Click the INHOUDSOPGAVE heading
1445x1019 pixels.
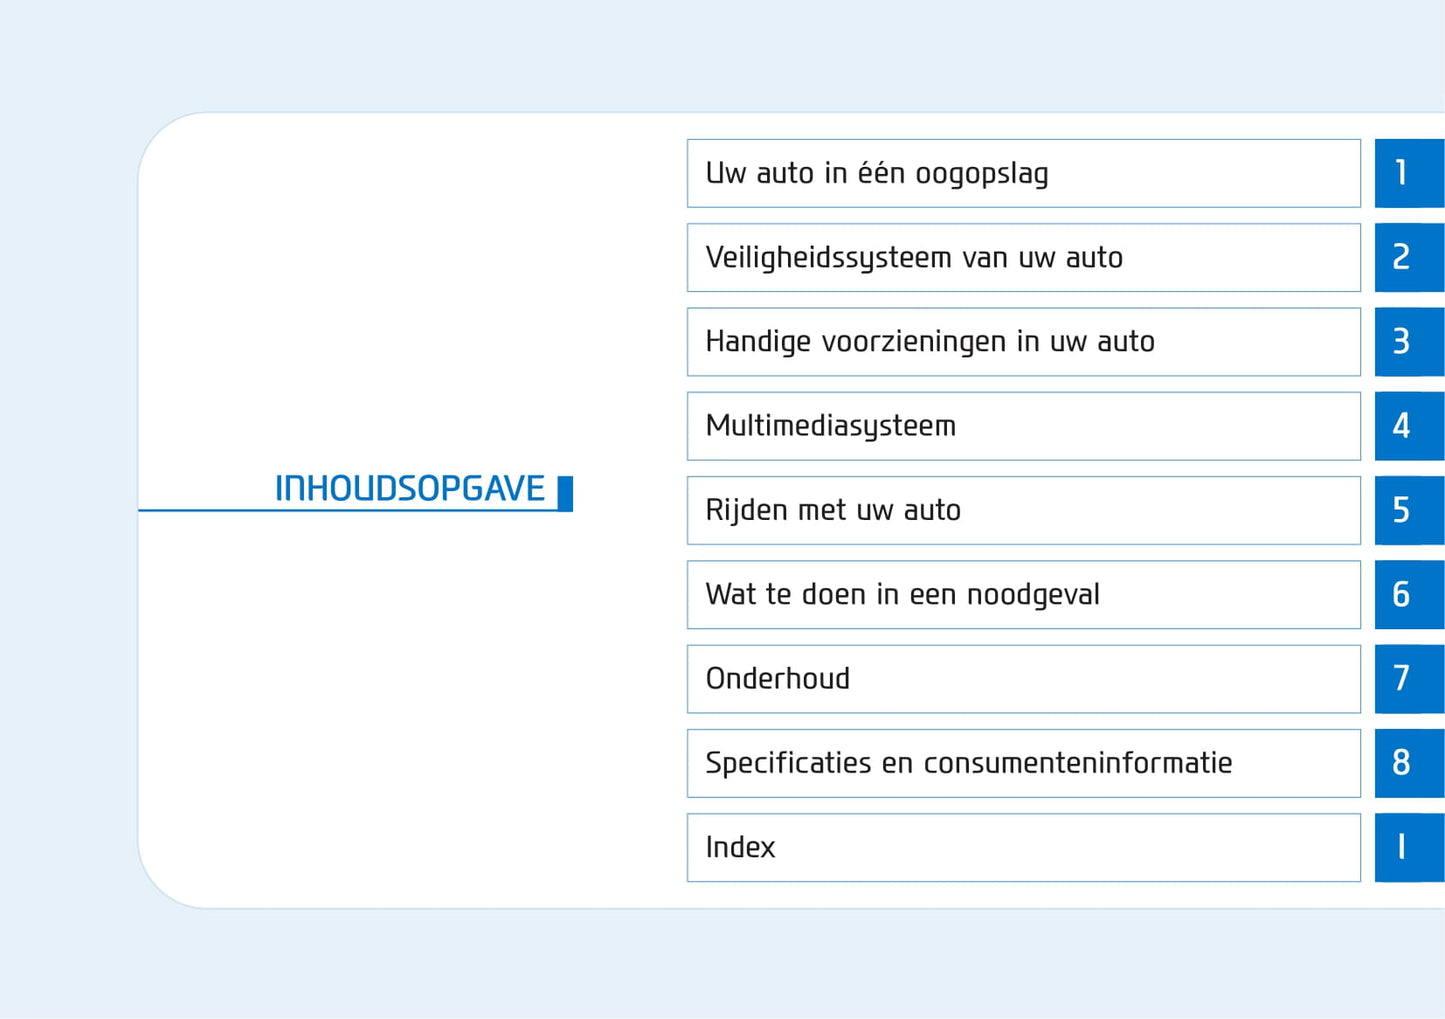tap(410, 488)
